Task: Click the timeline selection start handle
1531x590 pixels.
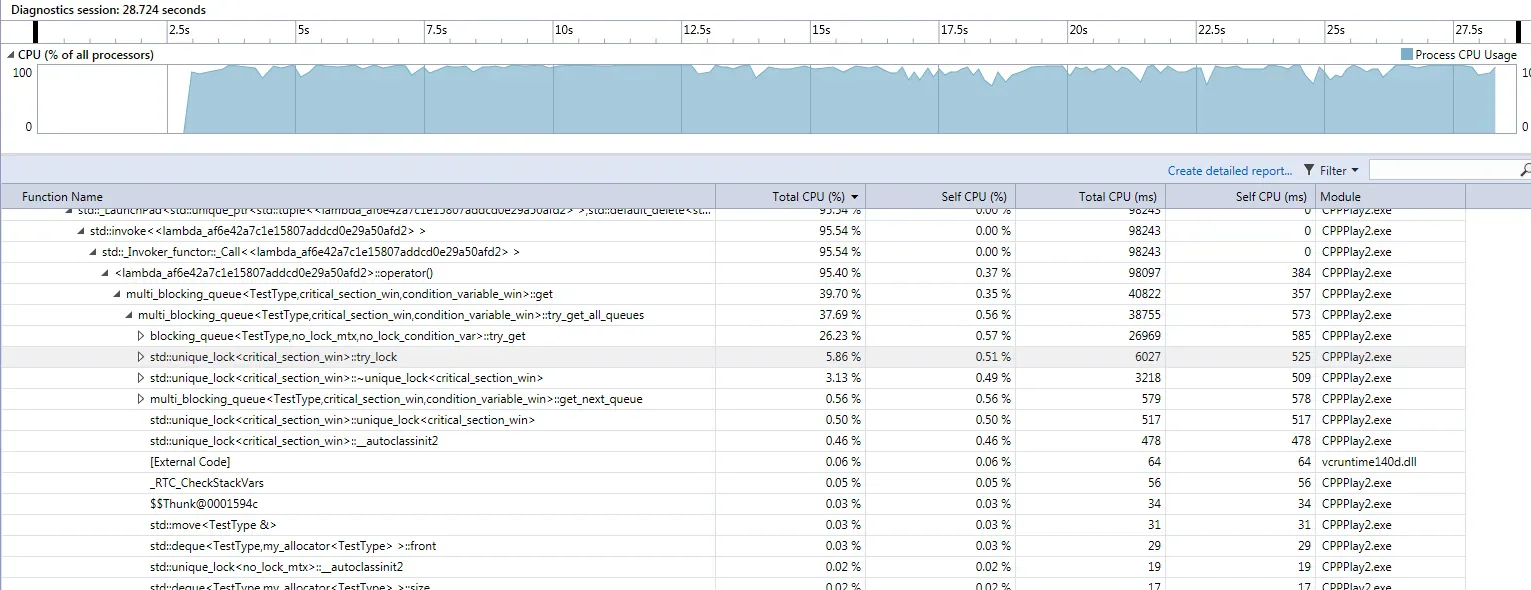Action: click(36, 31)
